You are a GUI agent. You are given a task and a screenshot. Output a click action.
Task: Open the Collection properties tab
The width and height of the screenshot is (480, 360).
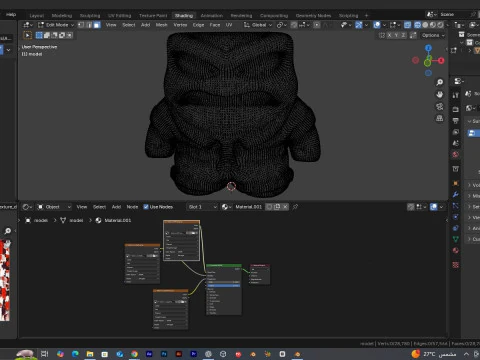[x=456, y=169]
